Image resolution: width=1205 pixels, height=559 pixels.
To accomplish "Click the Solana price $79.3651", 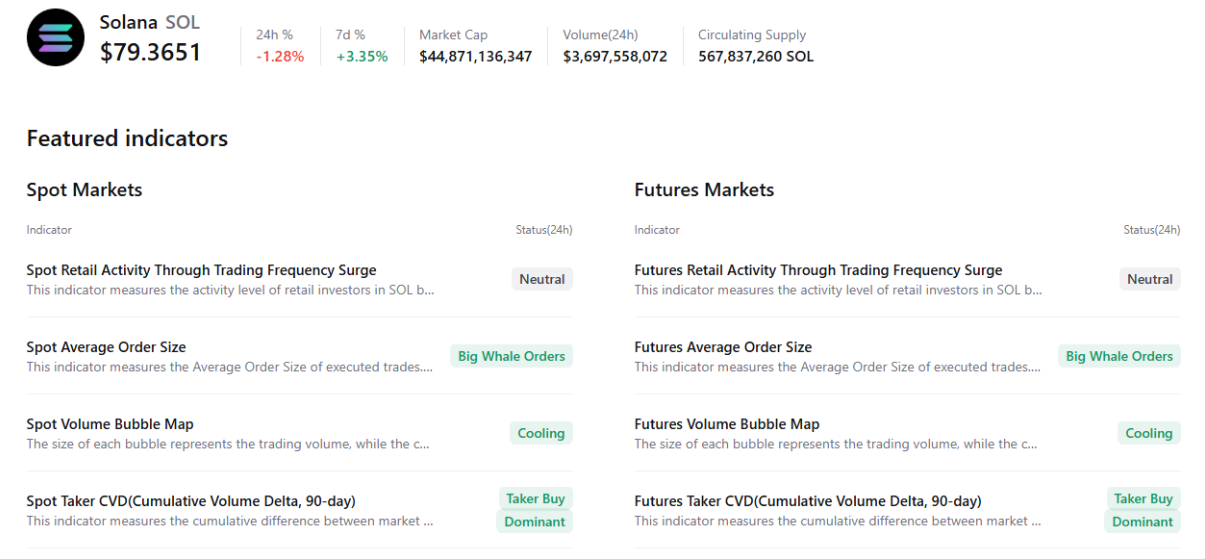I will pyautogui.click(x=151, y=52).
